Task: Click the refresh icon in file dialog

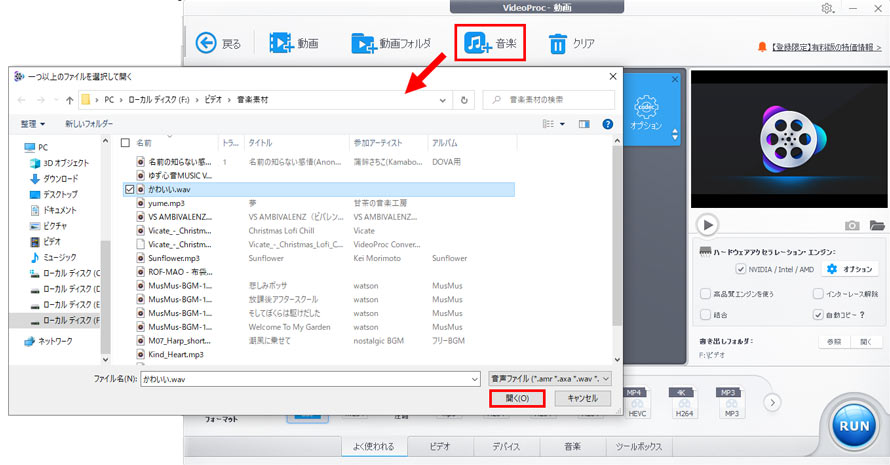Action: click(464, 100)
